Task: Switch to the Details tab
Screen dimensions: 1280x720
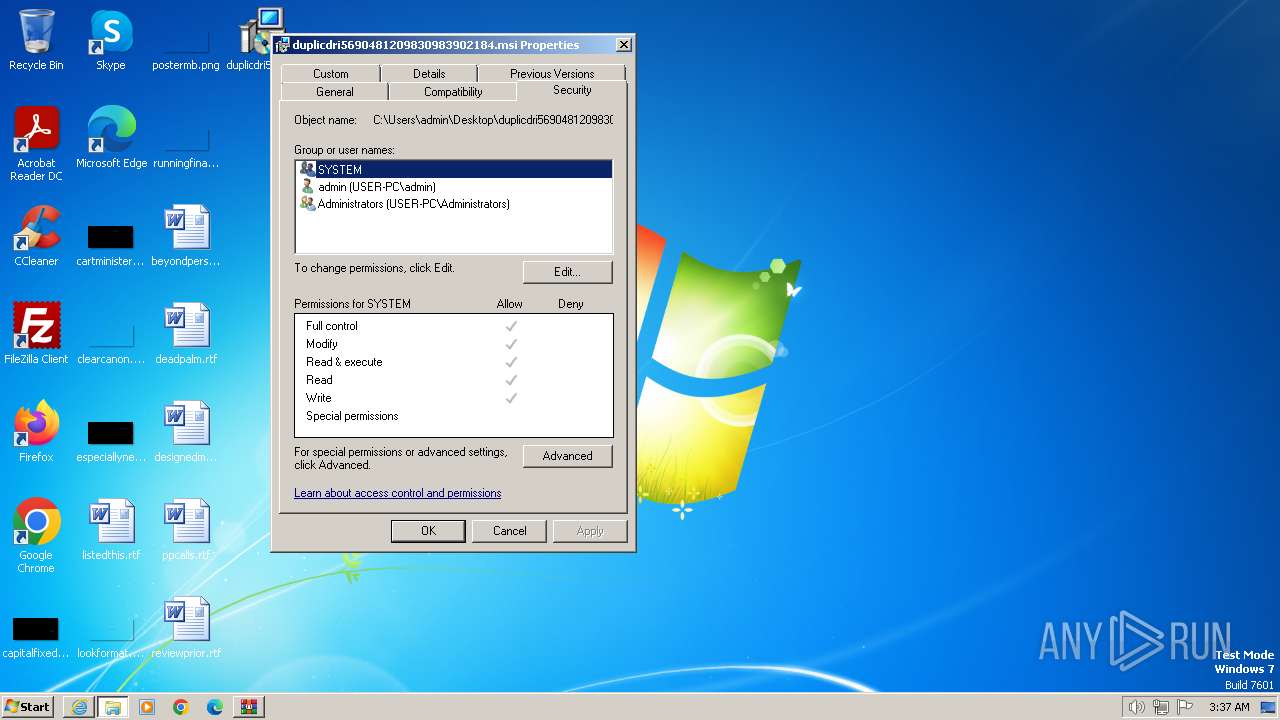Action: click(x=429, y=74)
